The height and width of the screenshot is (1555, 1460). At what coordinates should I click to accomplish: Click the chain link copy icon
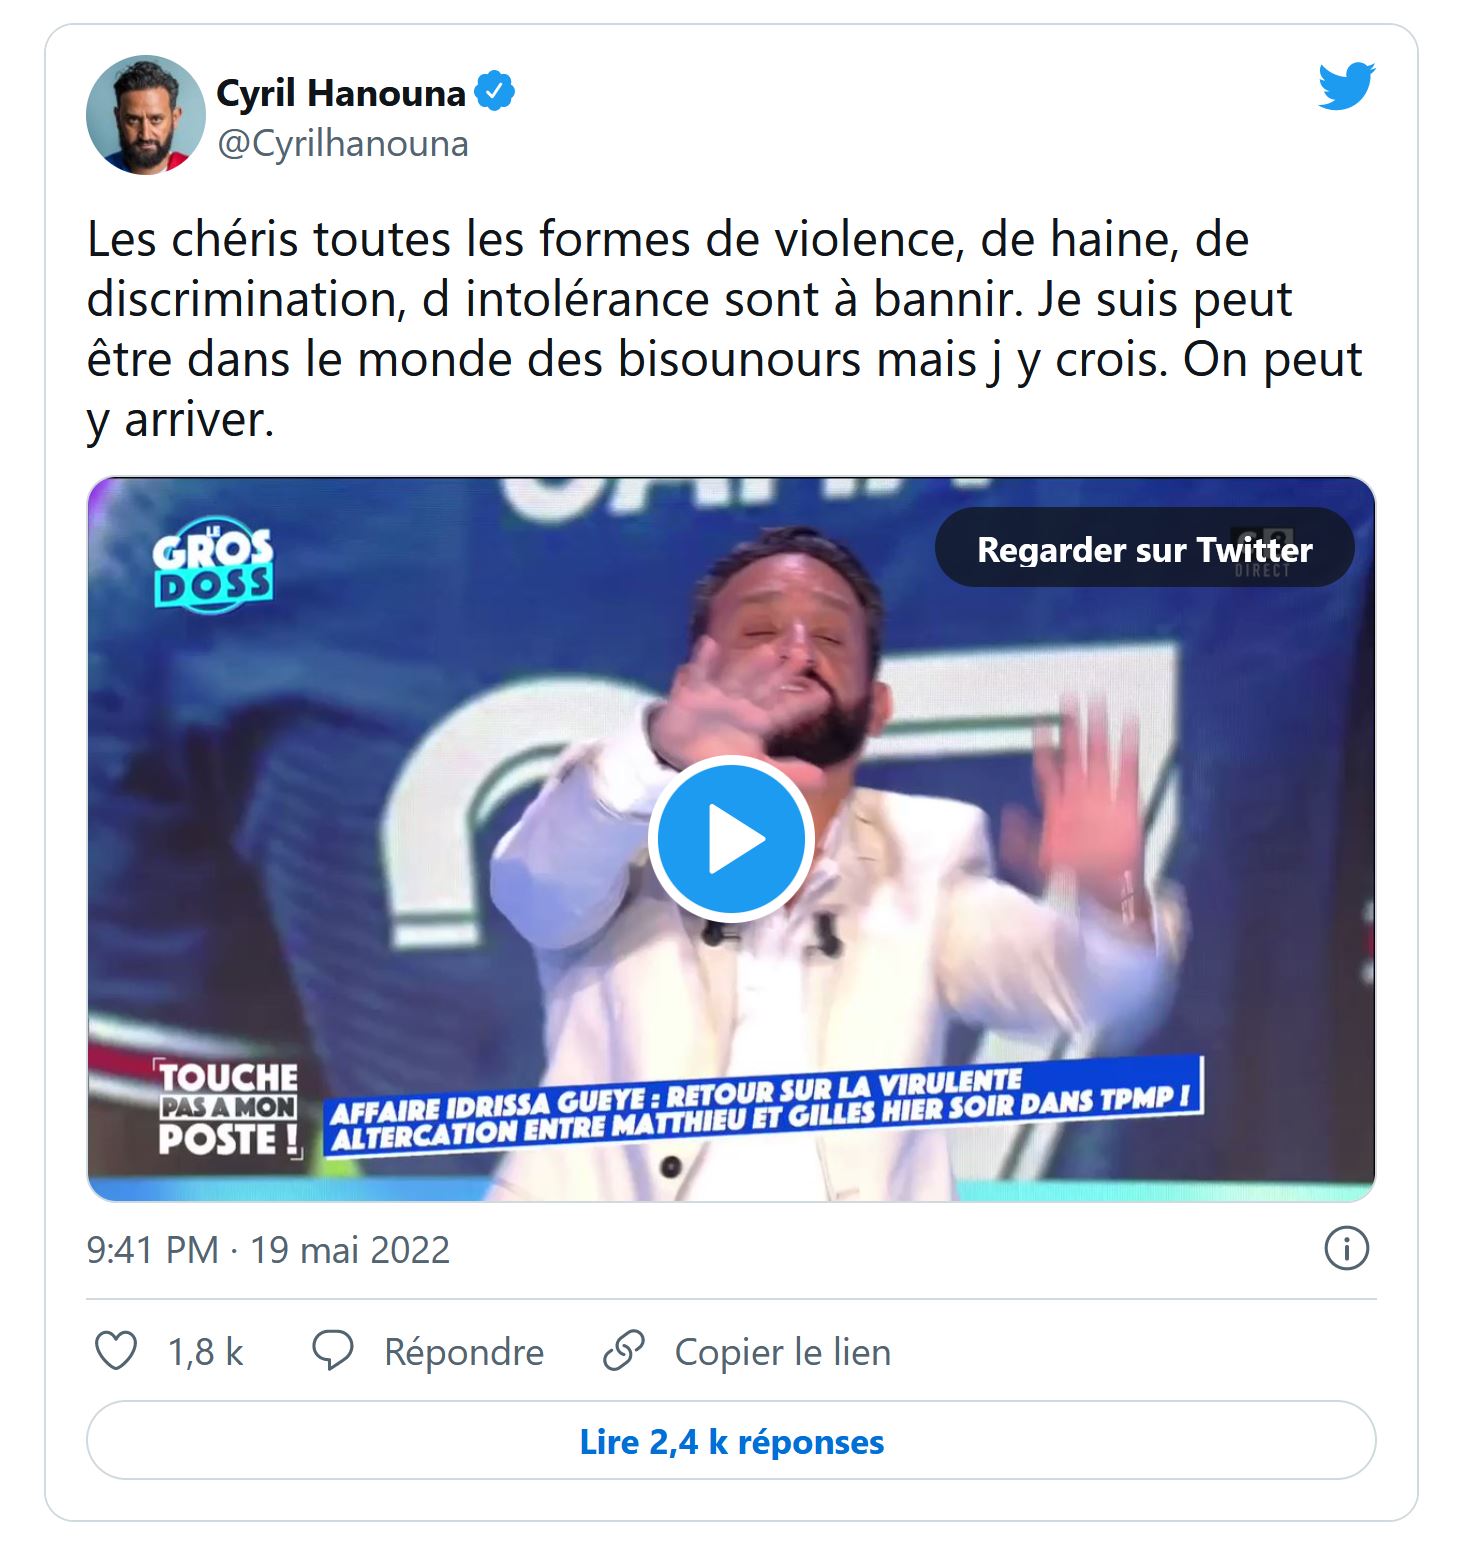tap(623, 1351)
